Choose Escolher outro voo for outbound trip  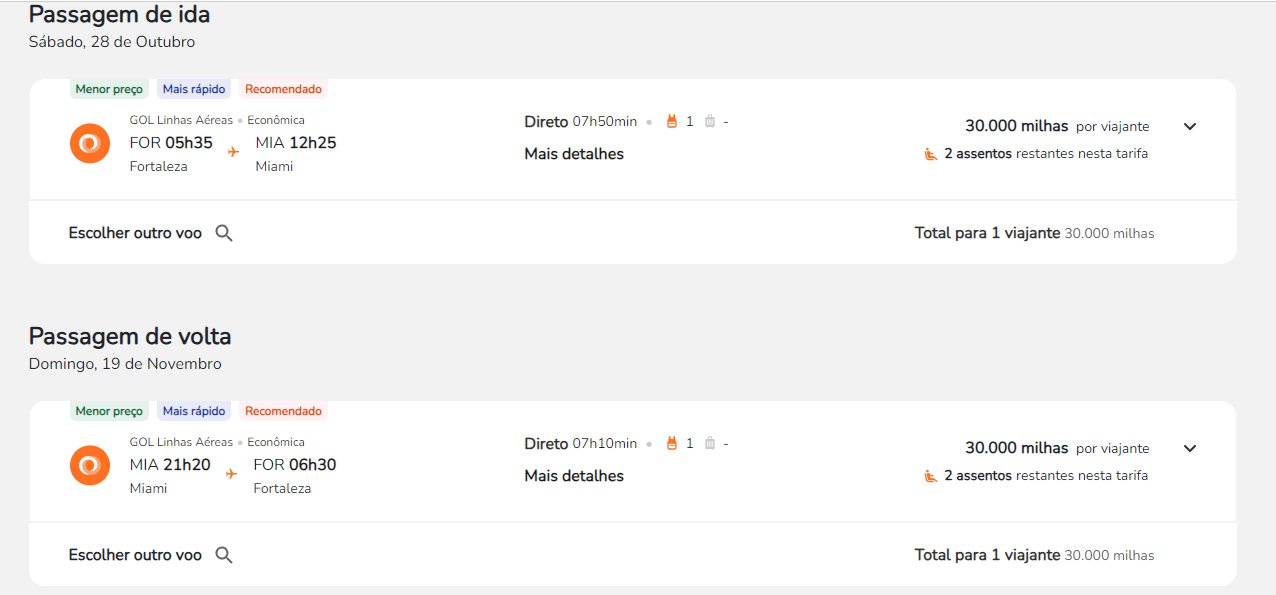[x=135, y=233]
